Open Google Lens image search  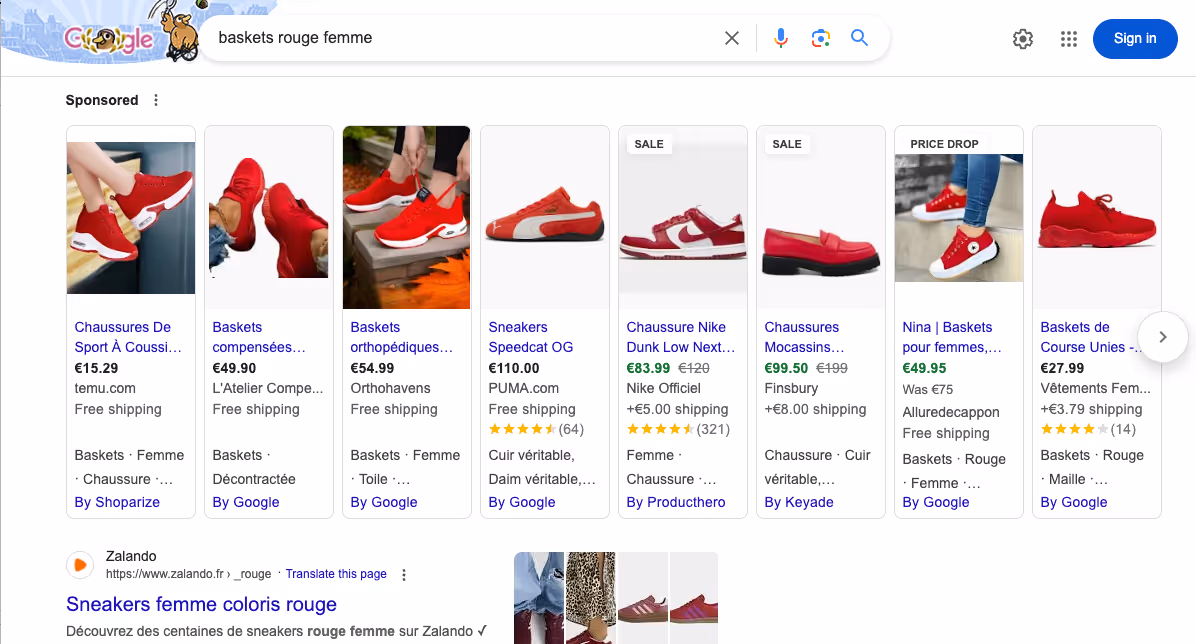(x=820, y=38)
